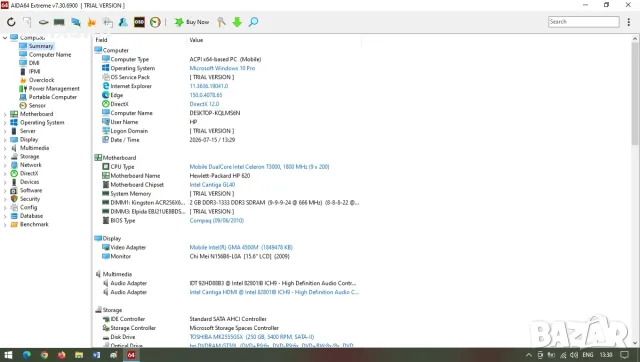
Task: Select DESKTOP-KQLMS6N computer name value
Action: tap(215, 113)
